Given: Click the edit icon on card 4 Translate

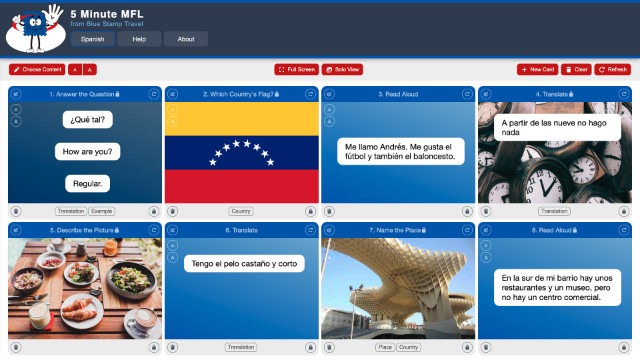Looking at the screenshot, I should [x=486, y=94].
